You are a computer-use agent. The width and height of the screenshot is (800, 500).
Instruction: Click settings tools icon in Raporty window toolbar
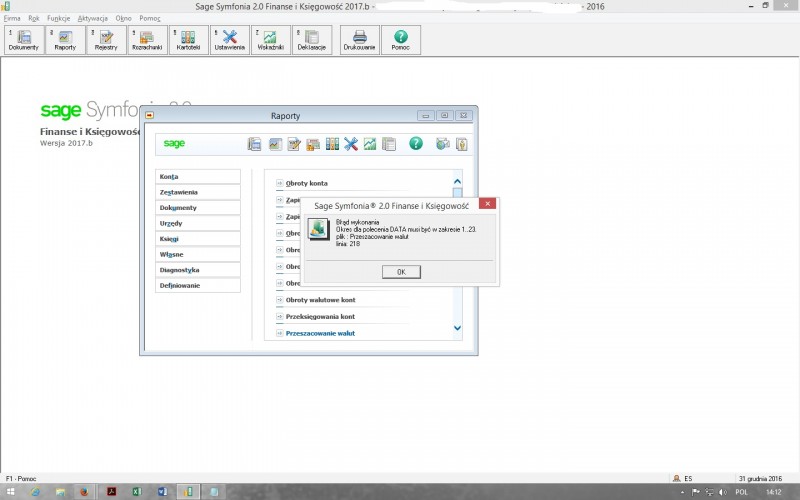pyautogui.click(x=351, y=144)
